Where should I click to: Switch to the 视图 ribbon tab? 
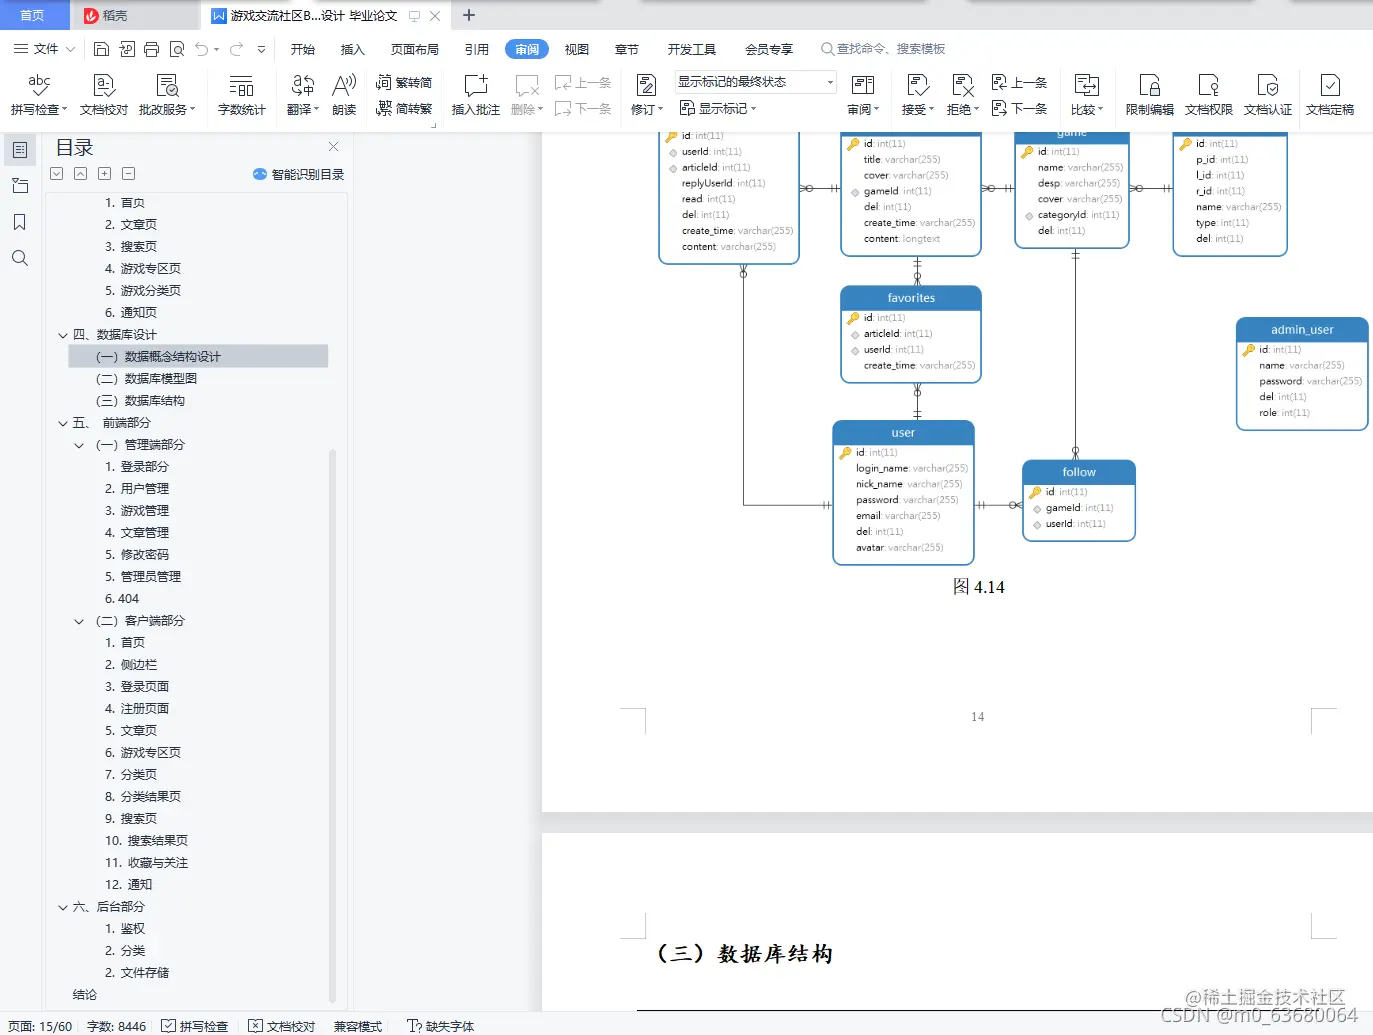tap(577, 49)
